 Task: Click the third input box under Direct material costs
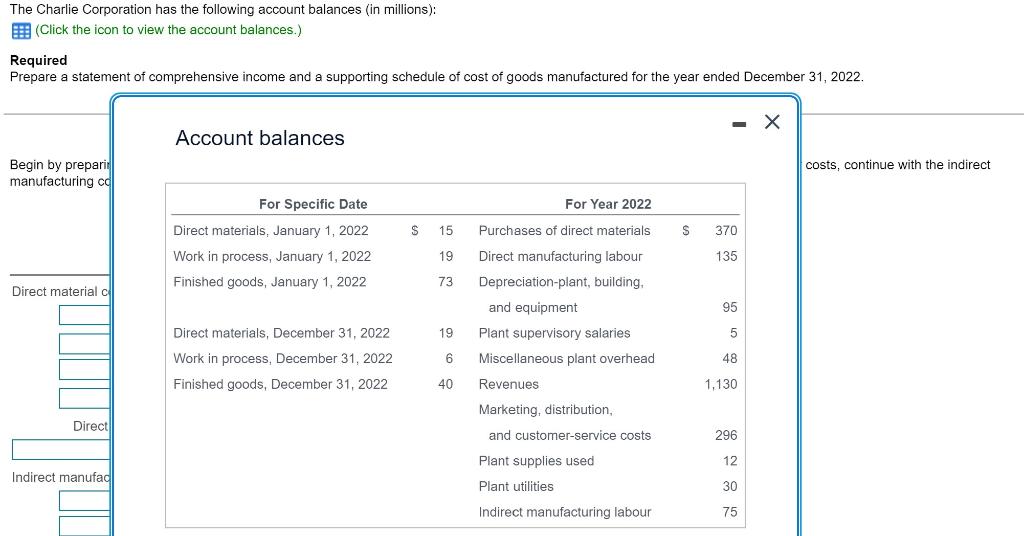pyautogui.click(x=85, y=369)
